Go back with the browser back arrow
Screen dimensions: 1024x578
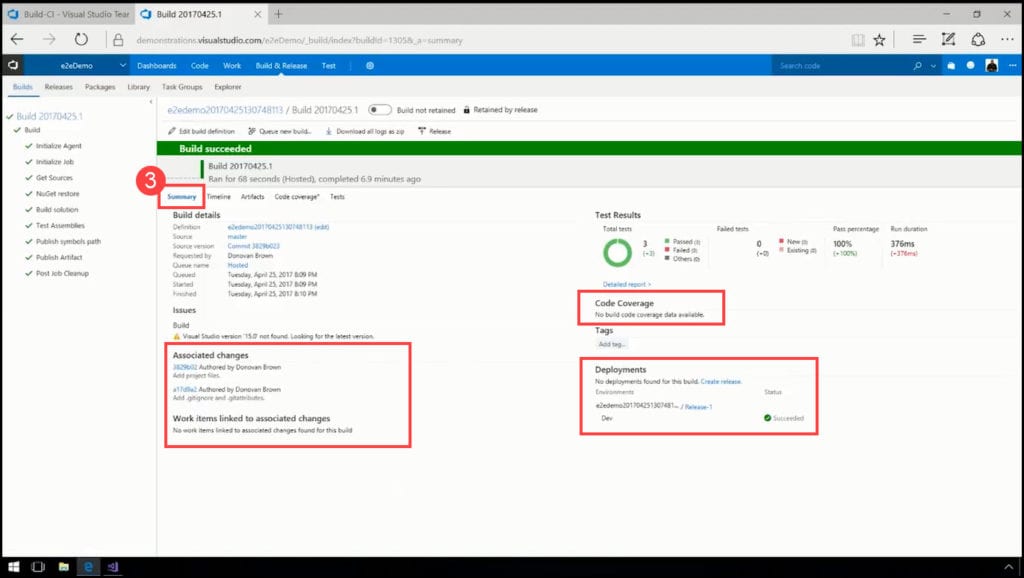17,40
